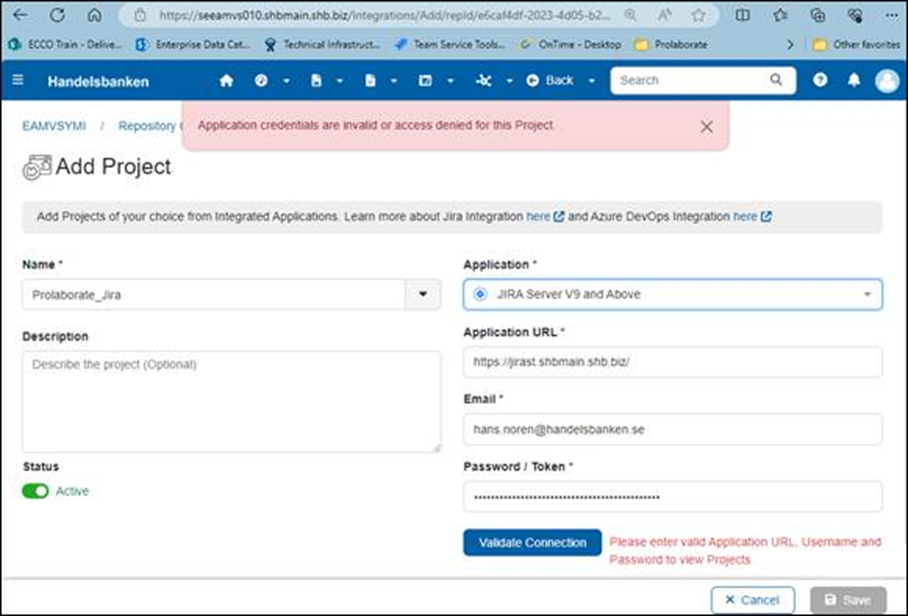This screenshot has height=616, width=908.
Task: Click the zoom magnifier in address bar
Action: (x=630, y=16)
